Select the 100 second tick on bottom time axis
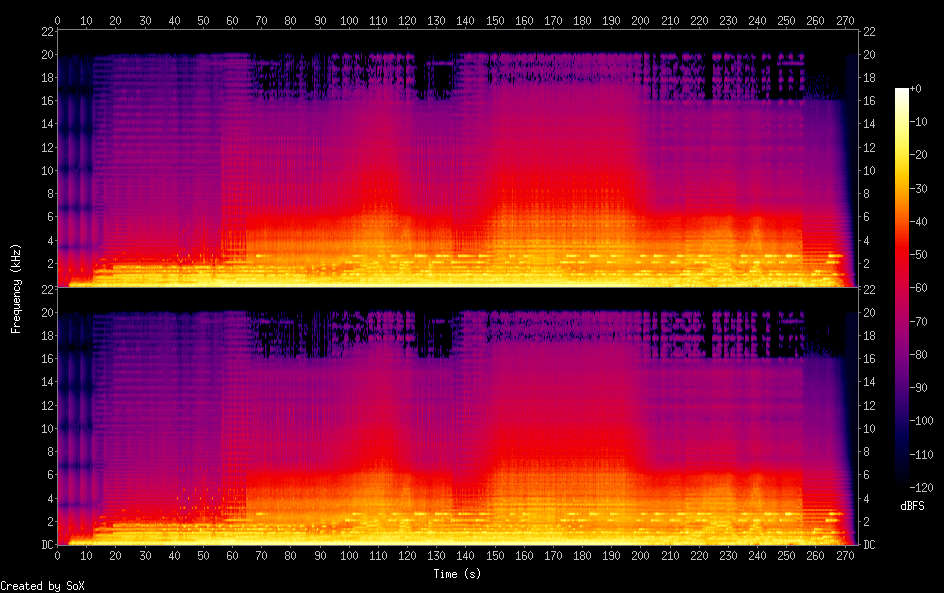Viewport: 944px width, 593px height. coord(349,556)
